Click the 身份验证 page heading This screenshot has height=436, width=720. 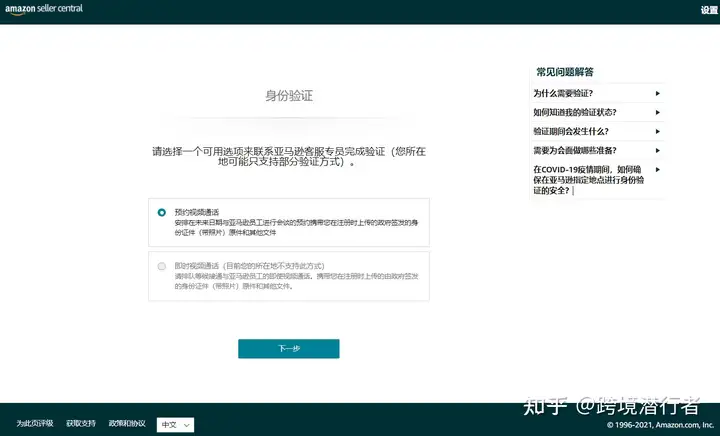(x=289, y=96)
